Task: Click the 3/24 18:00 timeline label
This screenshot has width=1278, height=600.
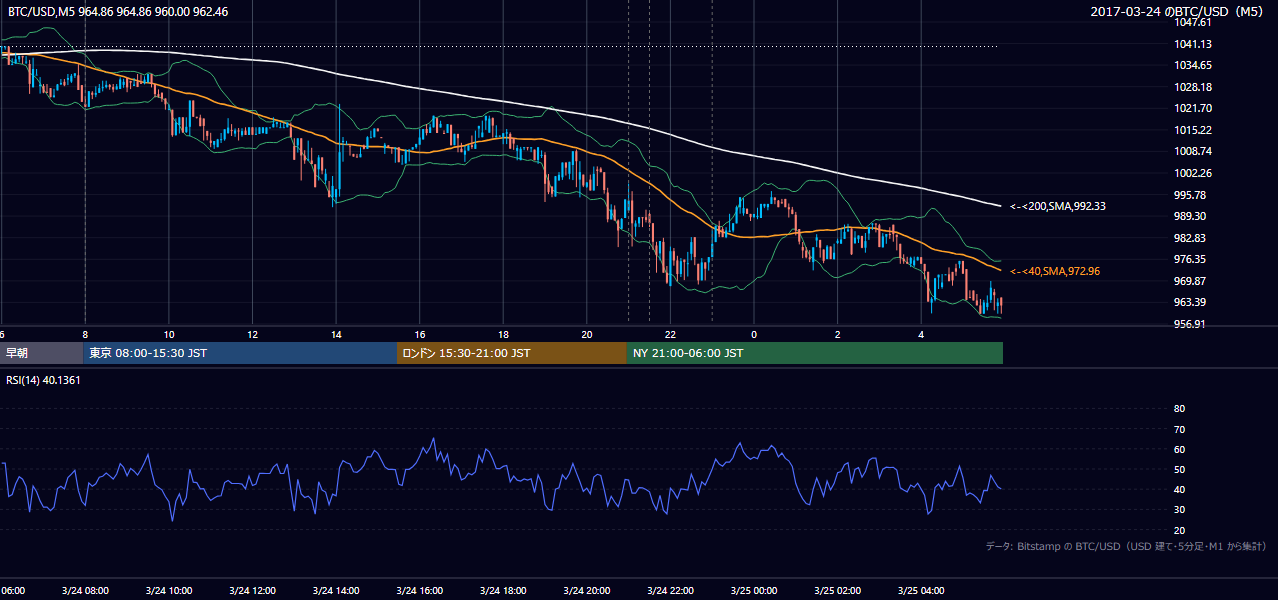Action: tap(502, 590)
